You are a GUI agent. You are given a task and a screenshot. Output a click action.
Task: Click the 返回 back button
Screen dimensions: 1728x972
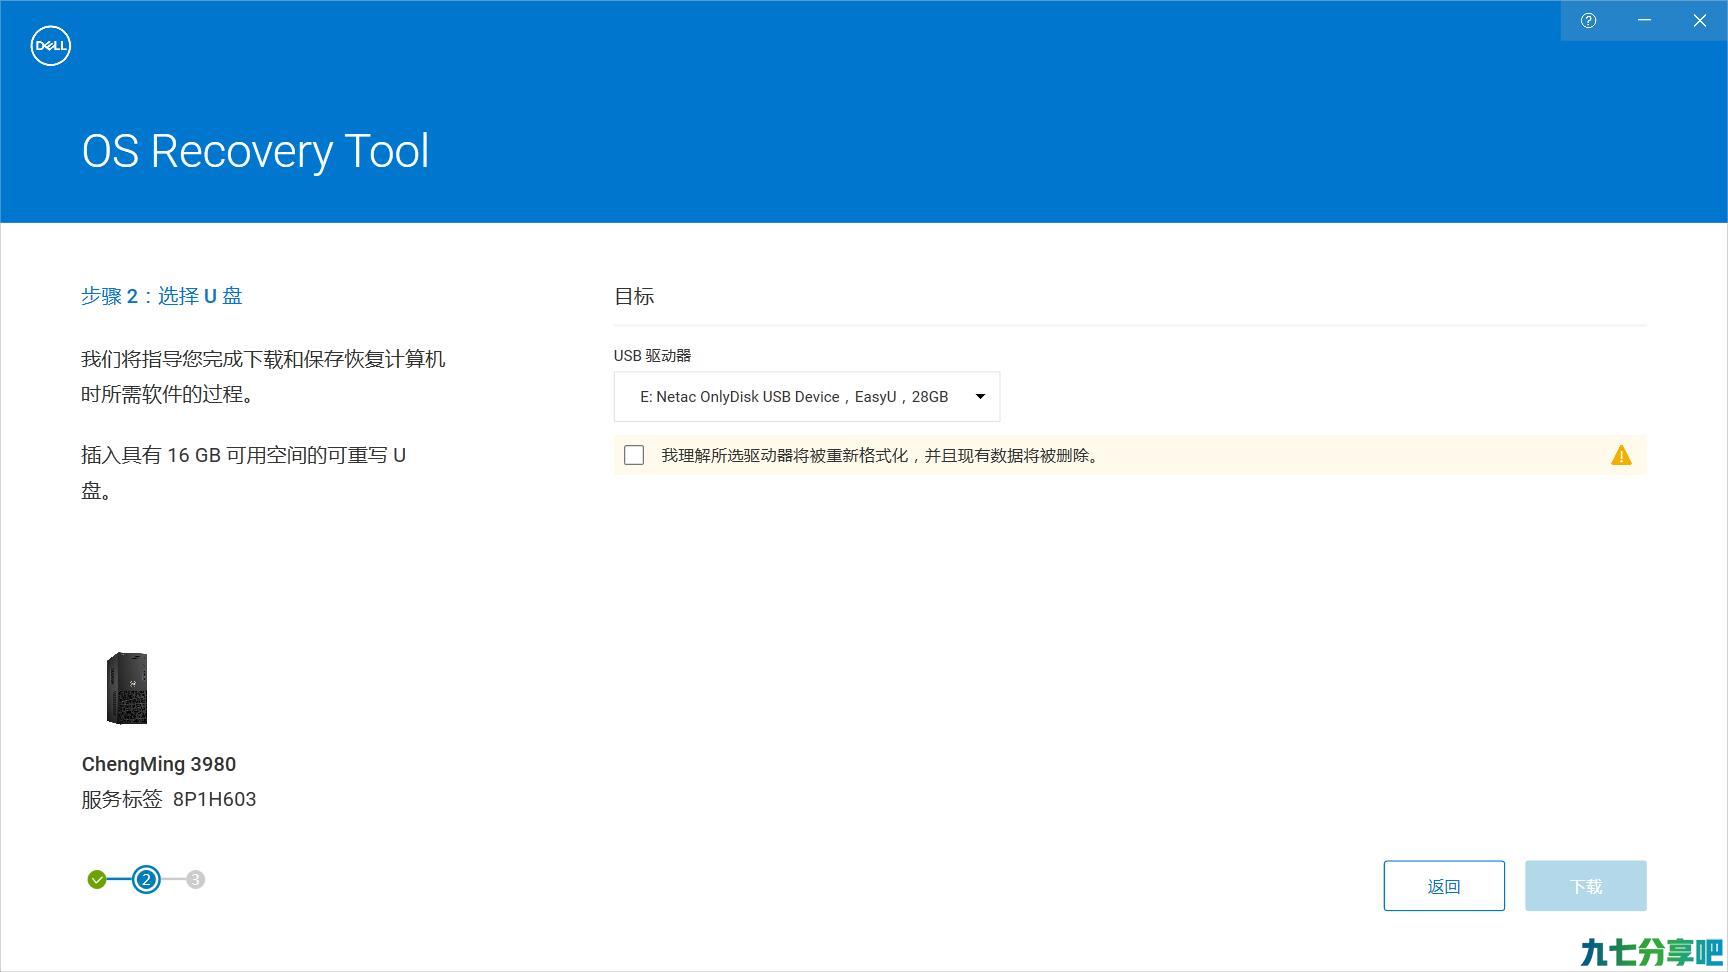(1444, 886)
